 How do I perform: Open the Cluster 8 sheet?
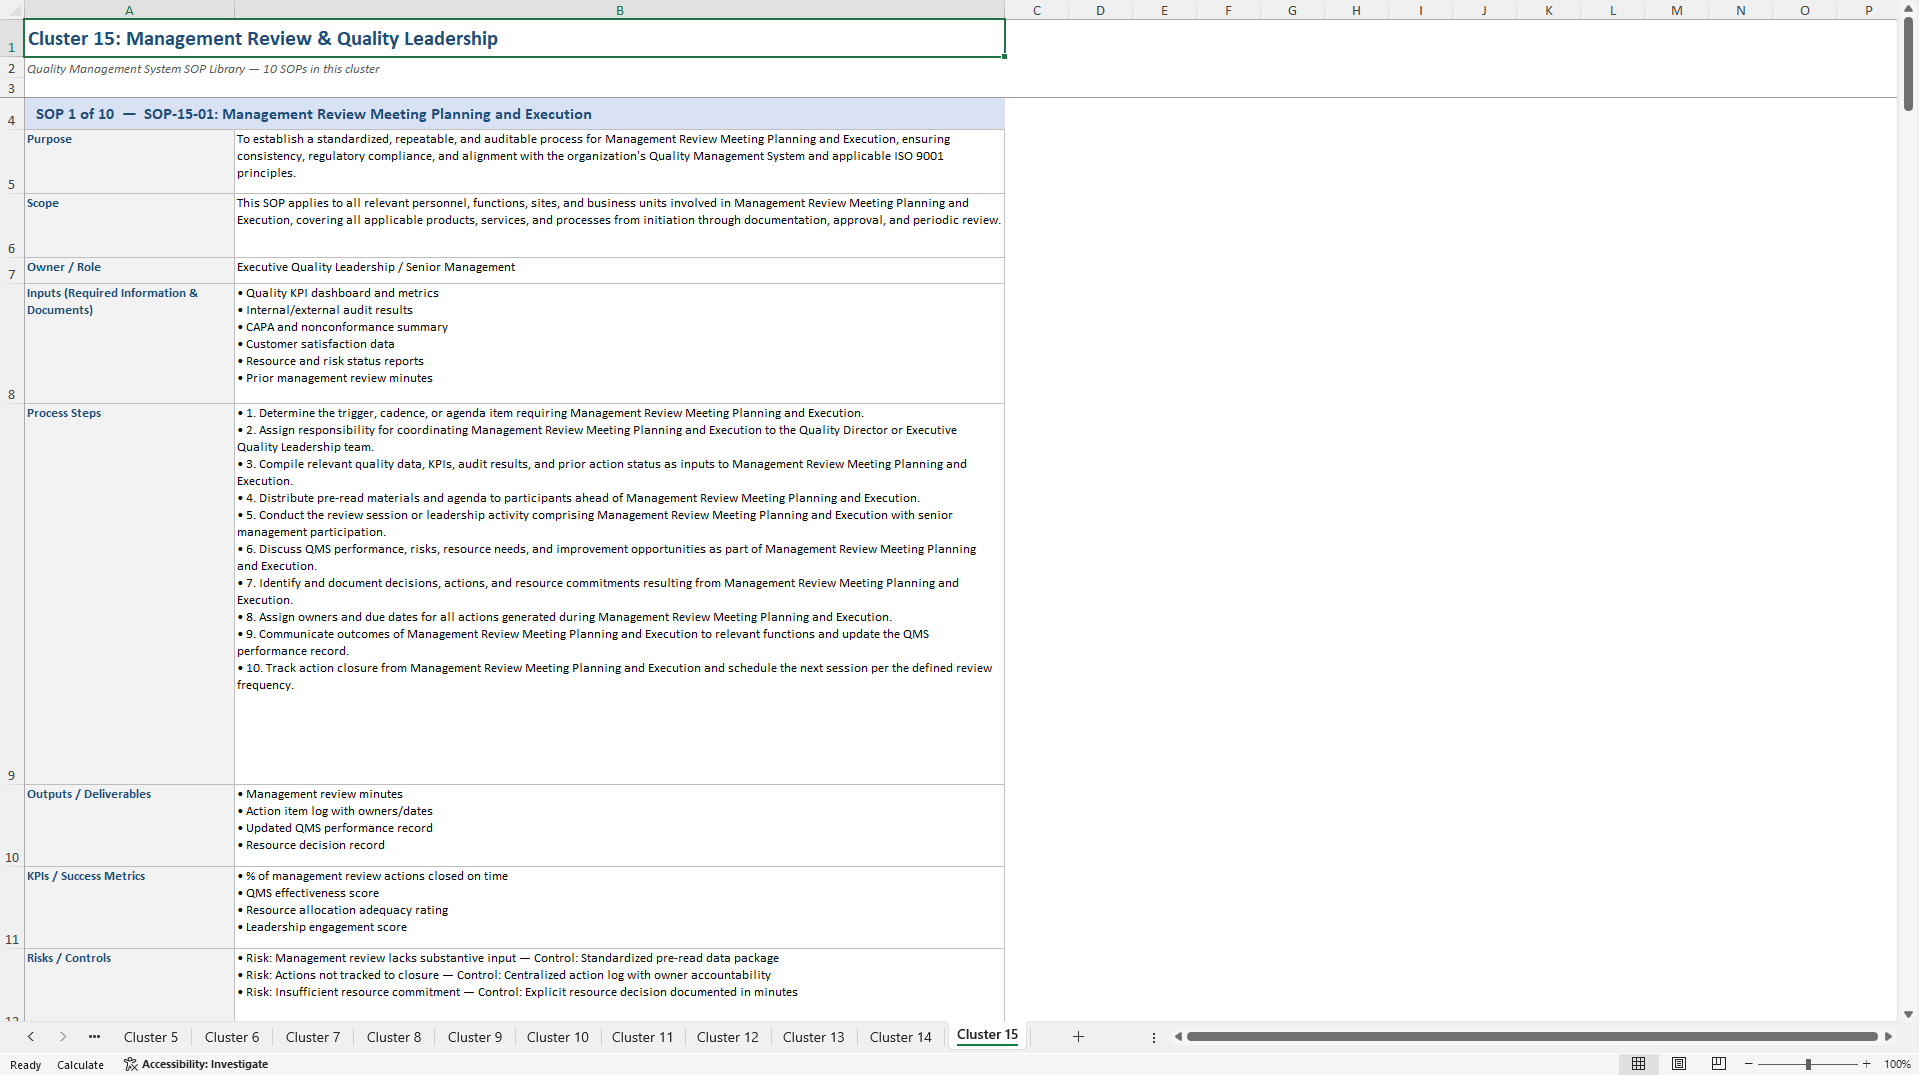(x=394, y=1037)
